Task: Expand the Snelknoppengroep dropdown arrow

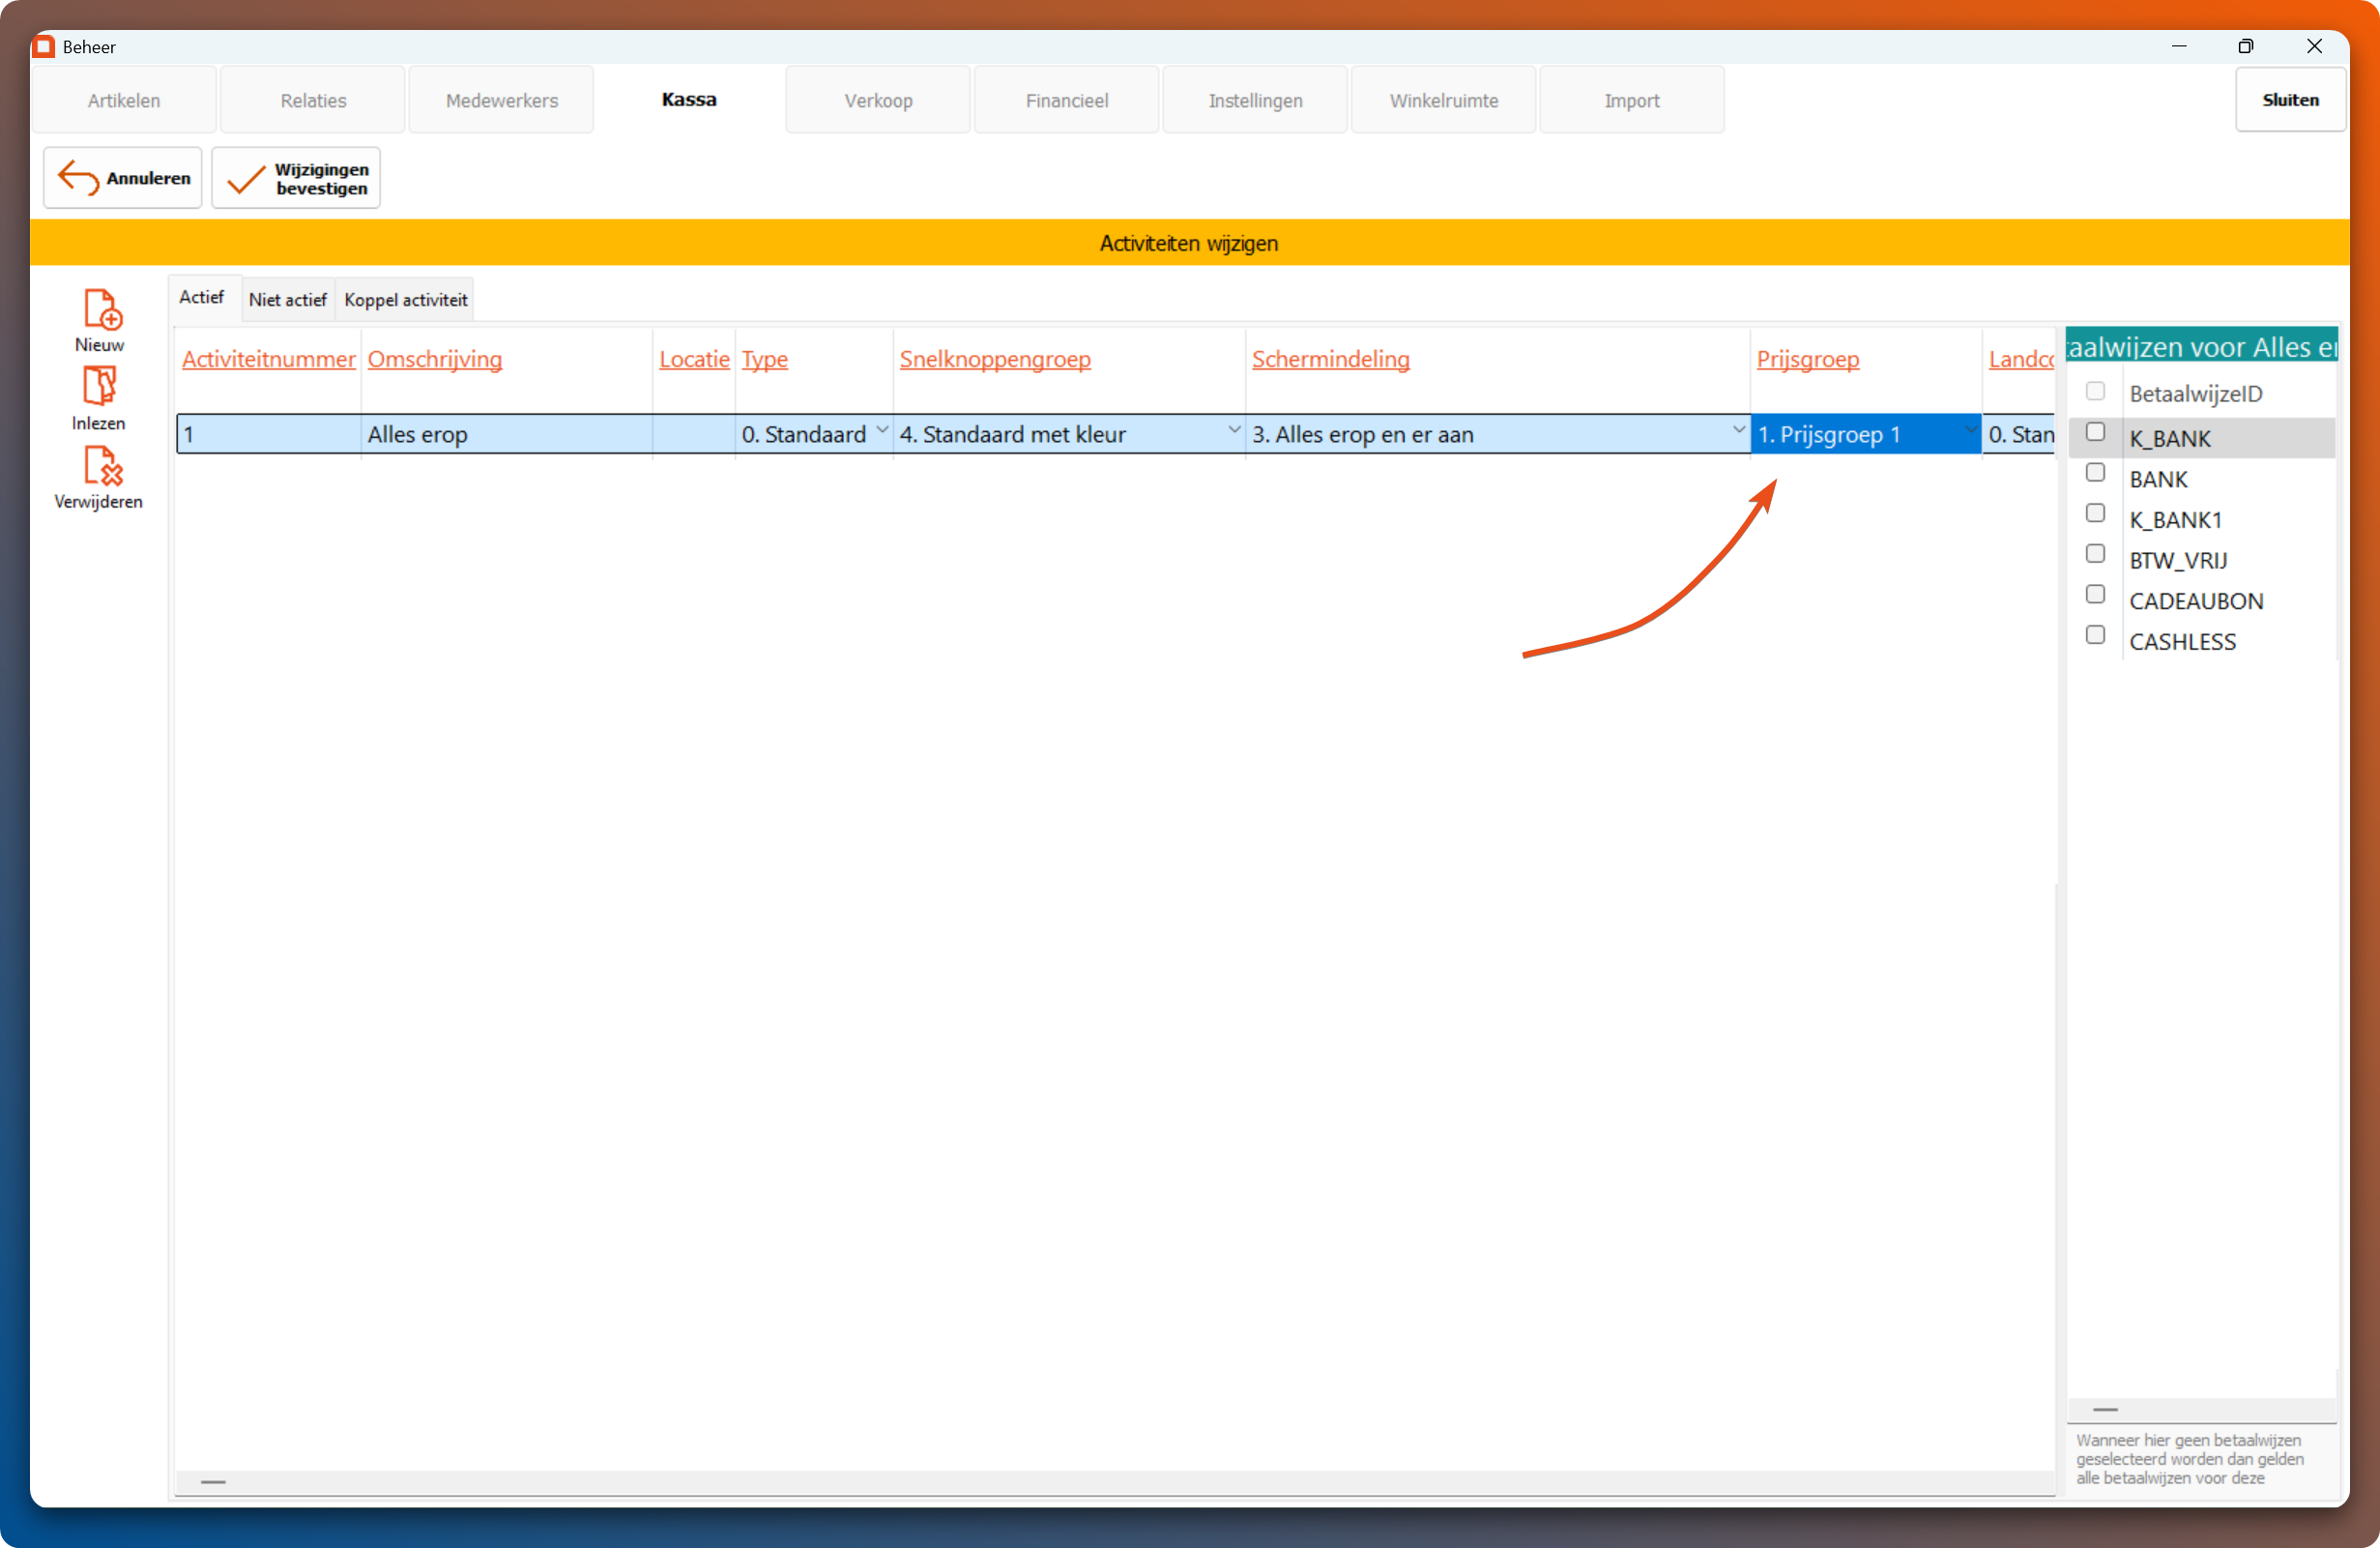Action: tap(1233, 431)
